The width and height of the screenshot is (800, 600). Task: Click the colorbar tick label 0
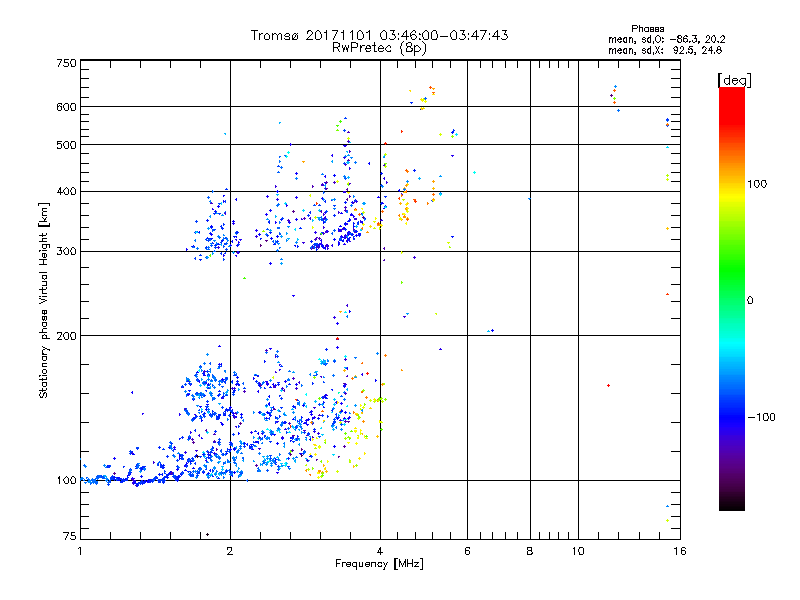(751, 300)
